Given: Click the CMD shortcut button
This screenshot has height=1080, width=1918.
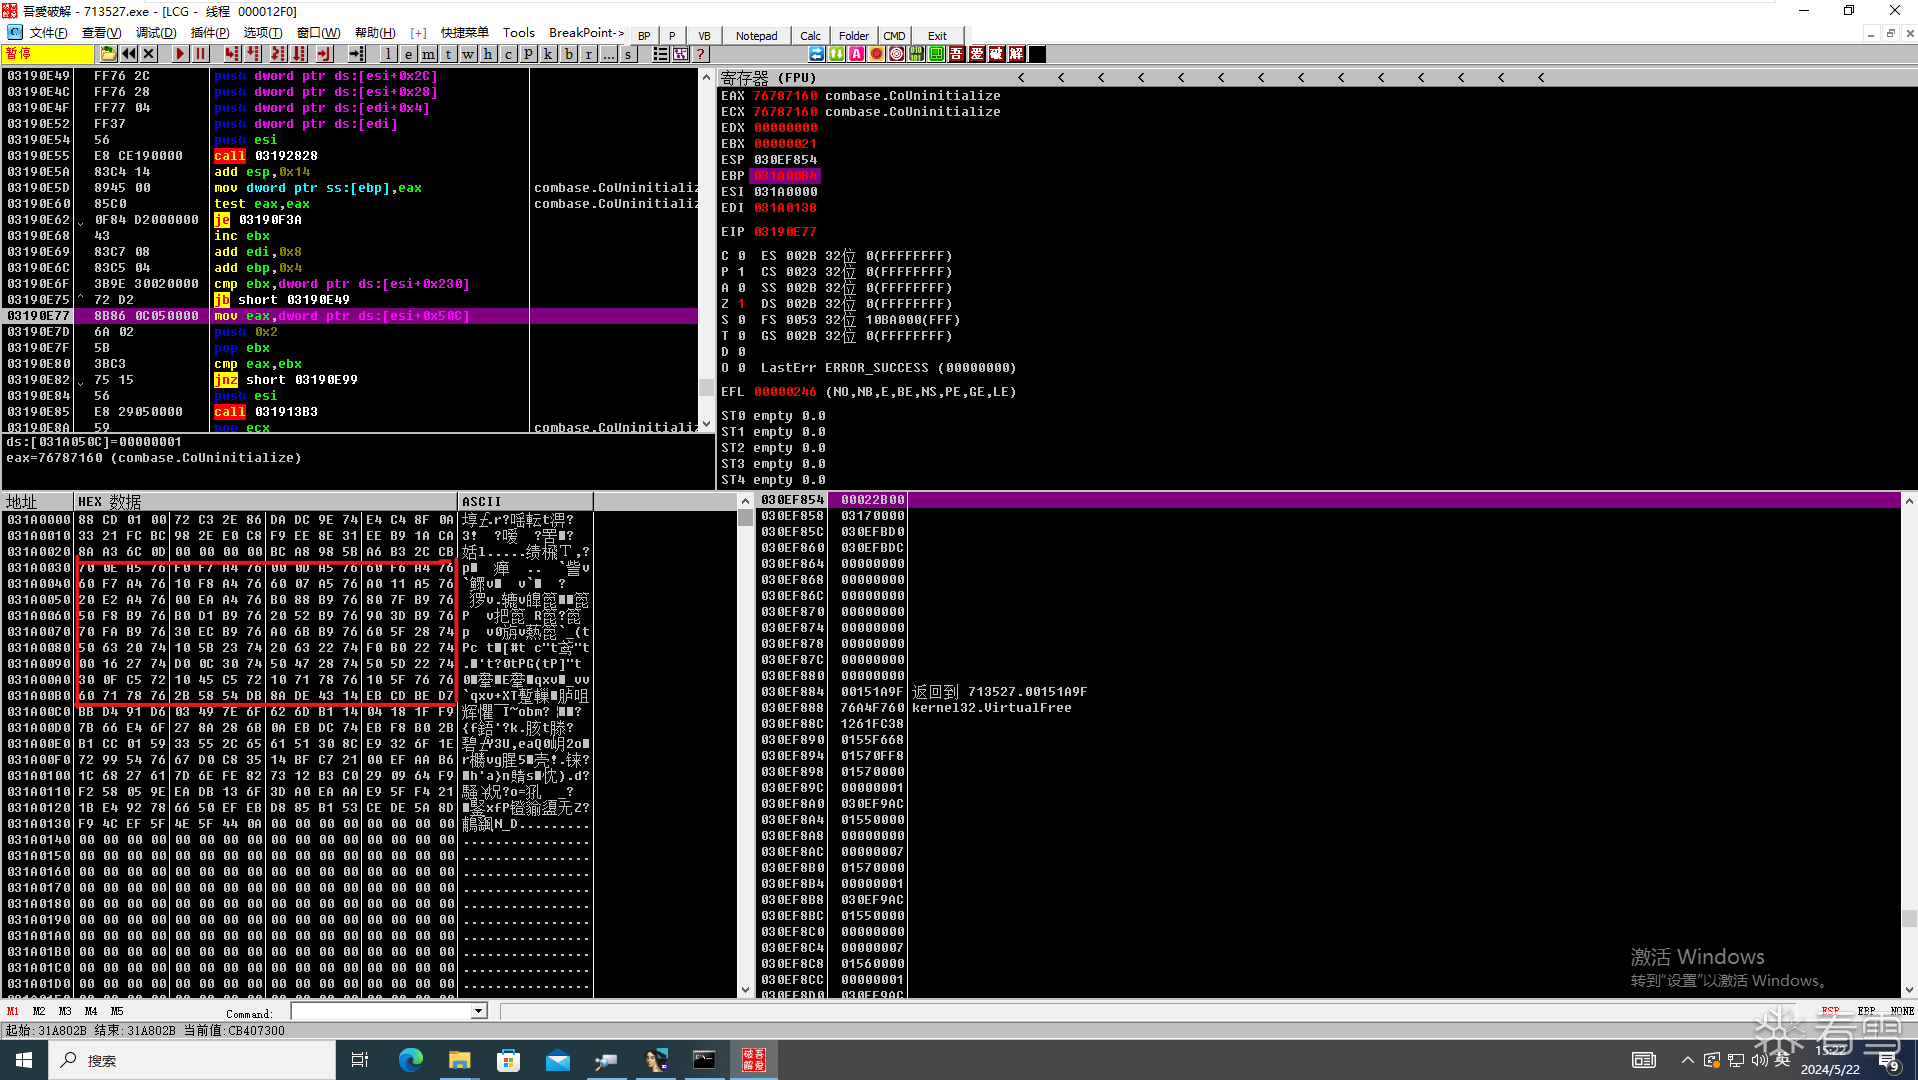Looking at the screenshot, I should [x=894, y=36].
